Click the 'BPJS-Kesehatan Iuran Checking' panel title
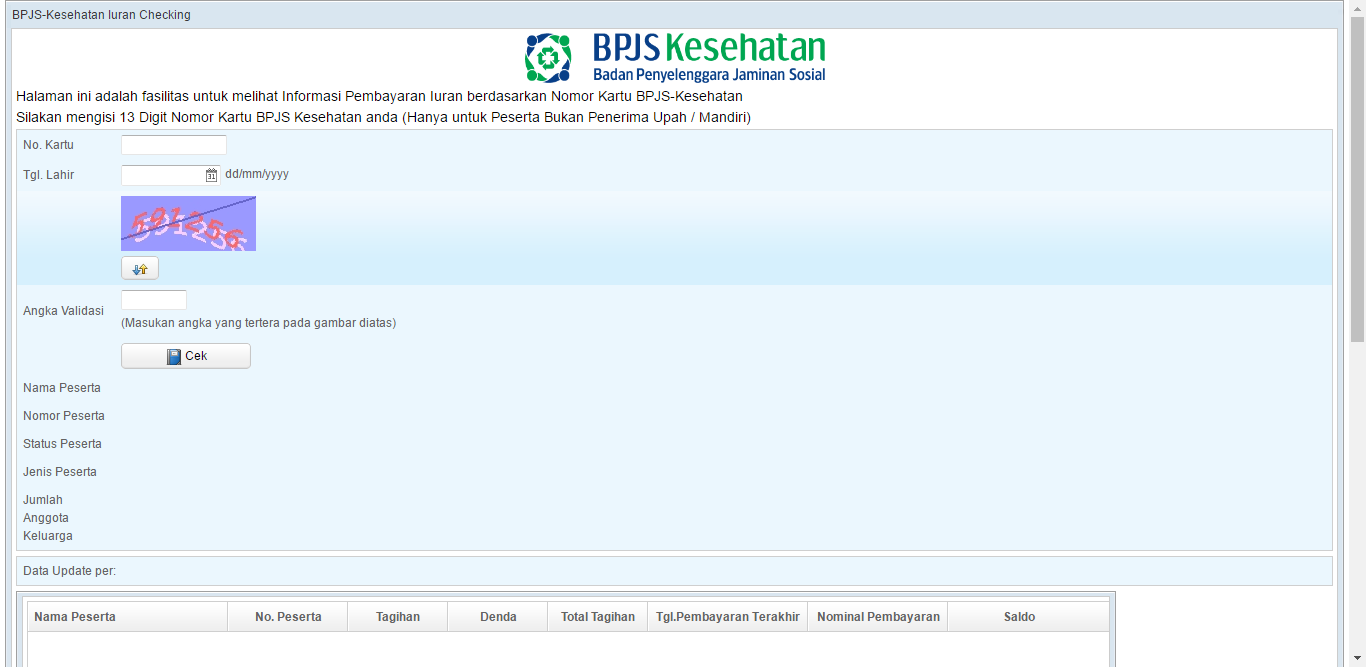Viewport: 1366px width, 667px height. (x=101, y=15)
